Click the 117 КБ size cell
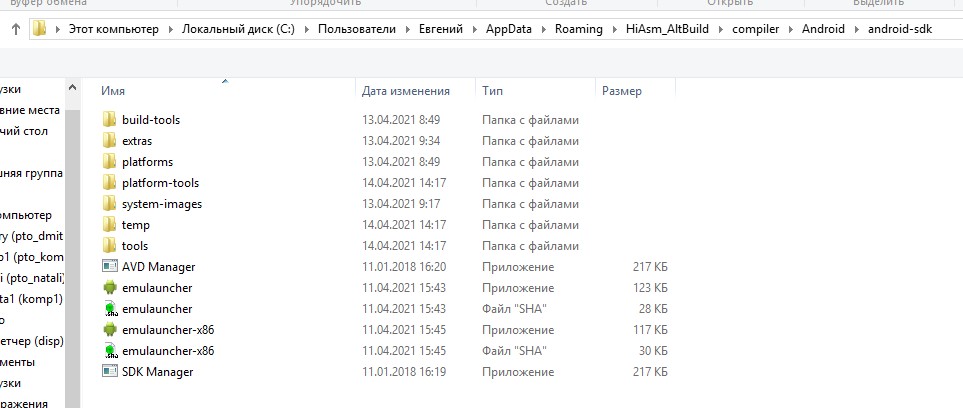This screenshot has height=408, width=963. tap(650, 329)
